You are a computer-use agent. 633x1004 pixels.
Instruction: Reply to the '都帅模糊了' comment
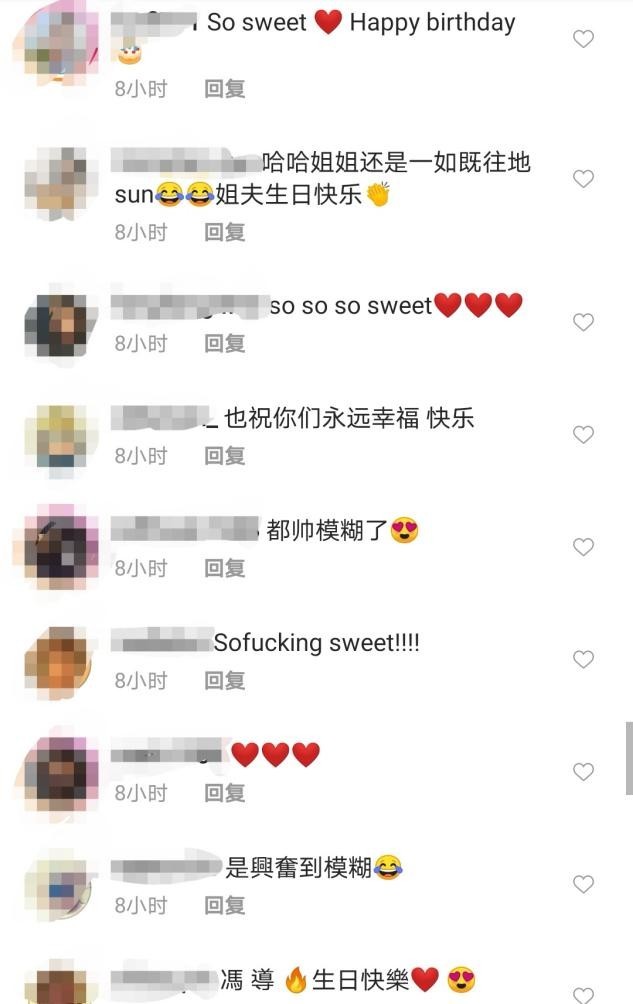[225, 569]
